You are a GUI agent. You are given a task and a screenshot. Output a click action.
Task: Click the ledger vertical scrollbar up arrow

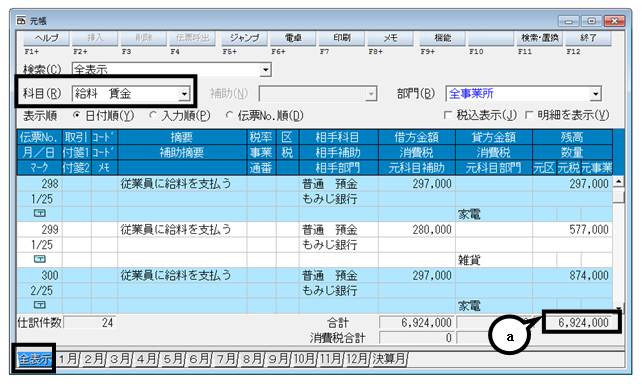click(618, 182)
